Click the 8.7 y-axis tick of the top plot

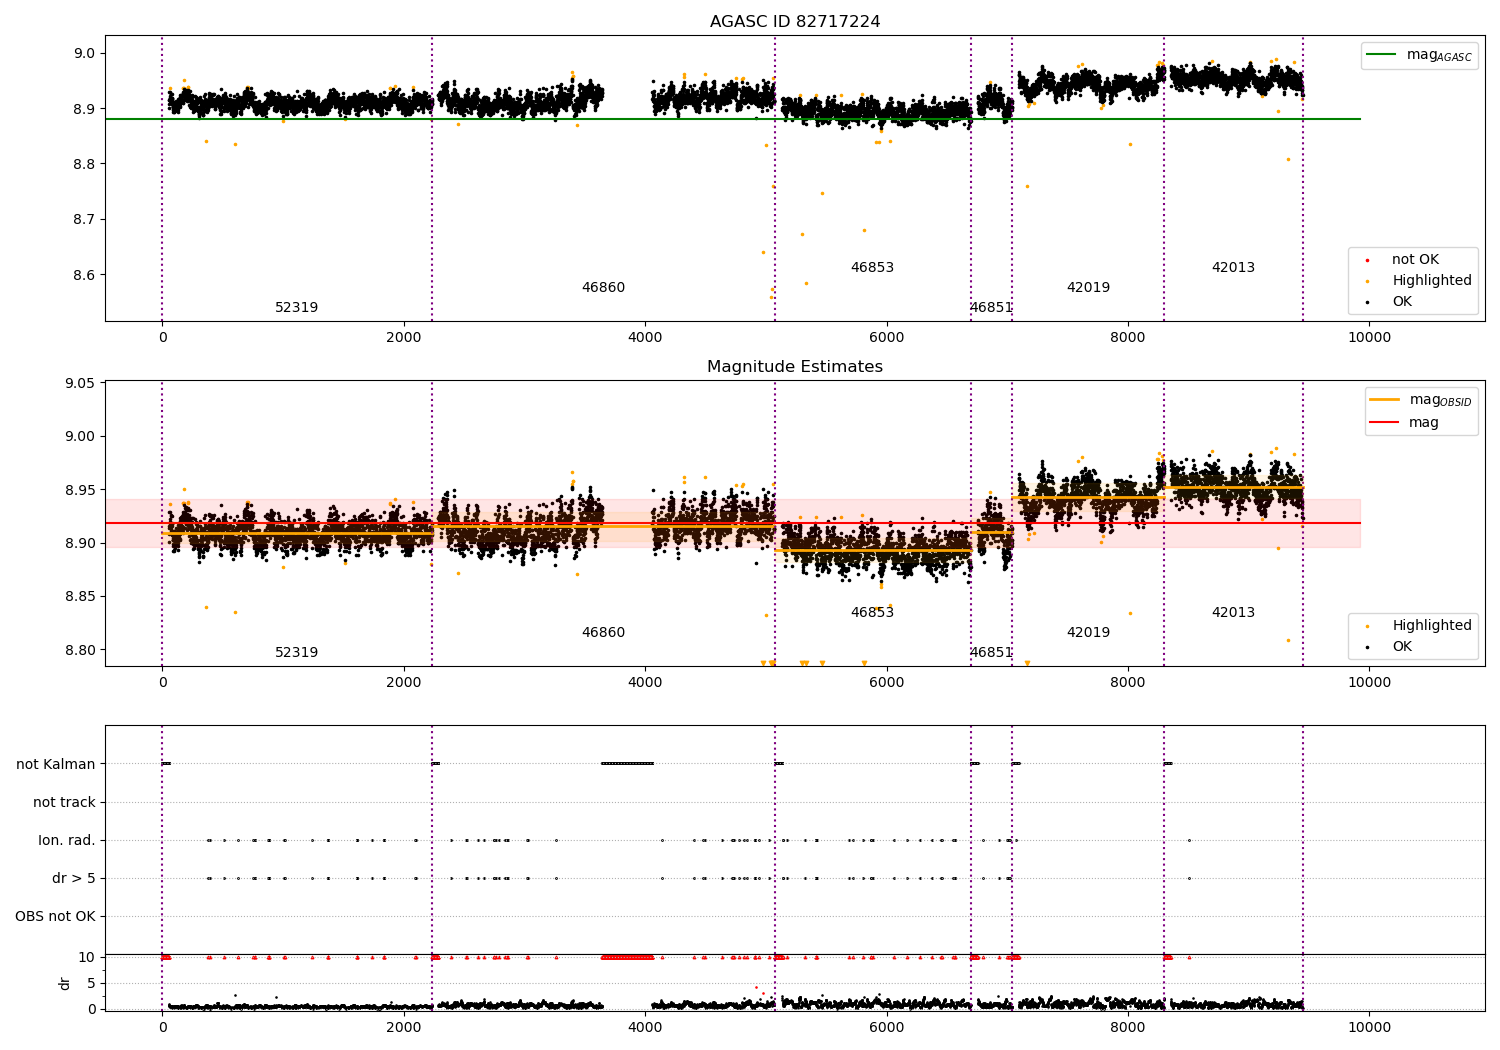coord(86,219)
